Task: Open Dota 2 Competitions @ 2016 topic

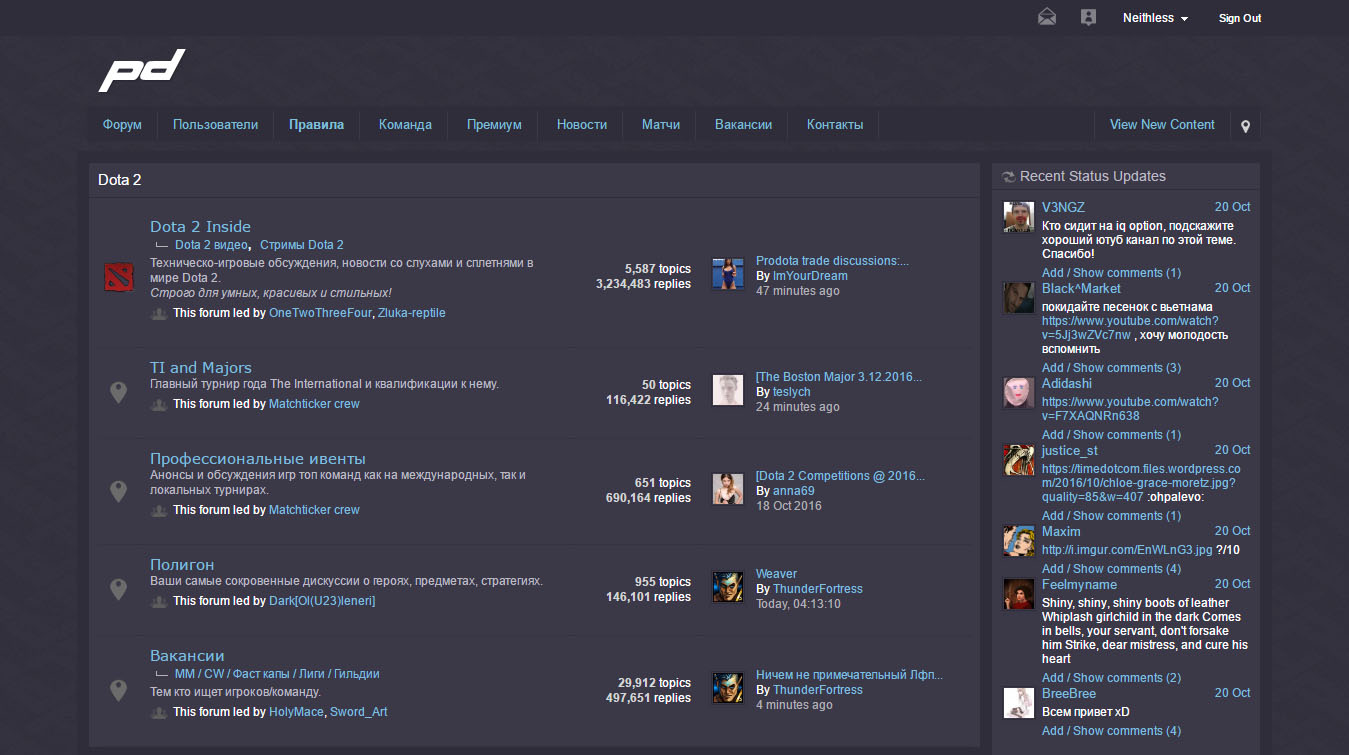Action: point(840,476)
